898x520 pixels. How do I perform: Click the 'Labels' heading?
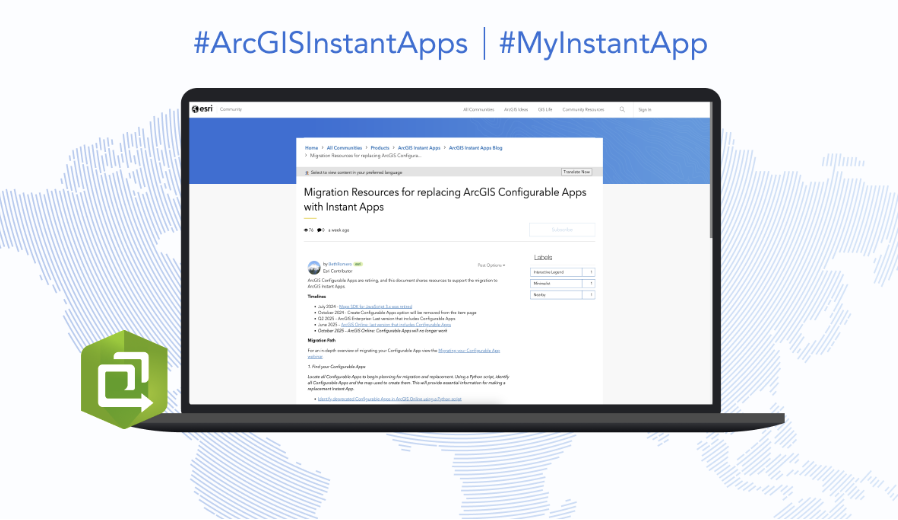pyautogui.click(x=543, y=257)
